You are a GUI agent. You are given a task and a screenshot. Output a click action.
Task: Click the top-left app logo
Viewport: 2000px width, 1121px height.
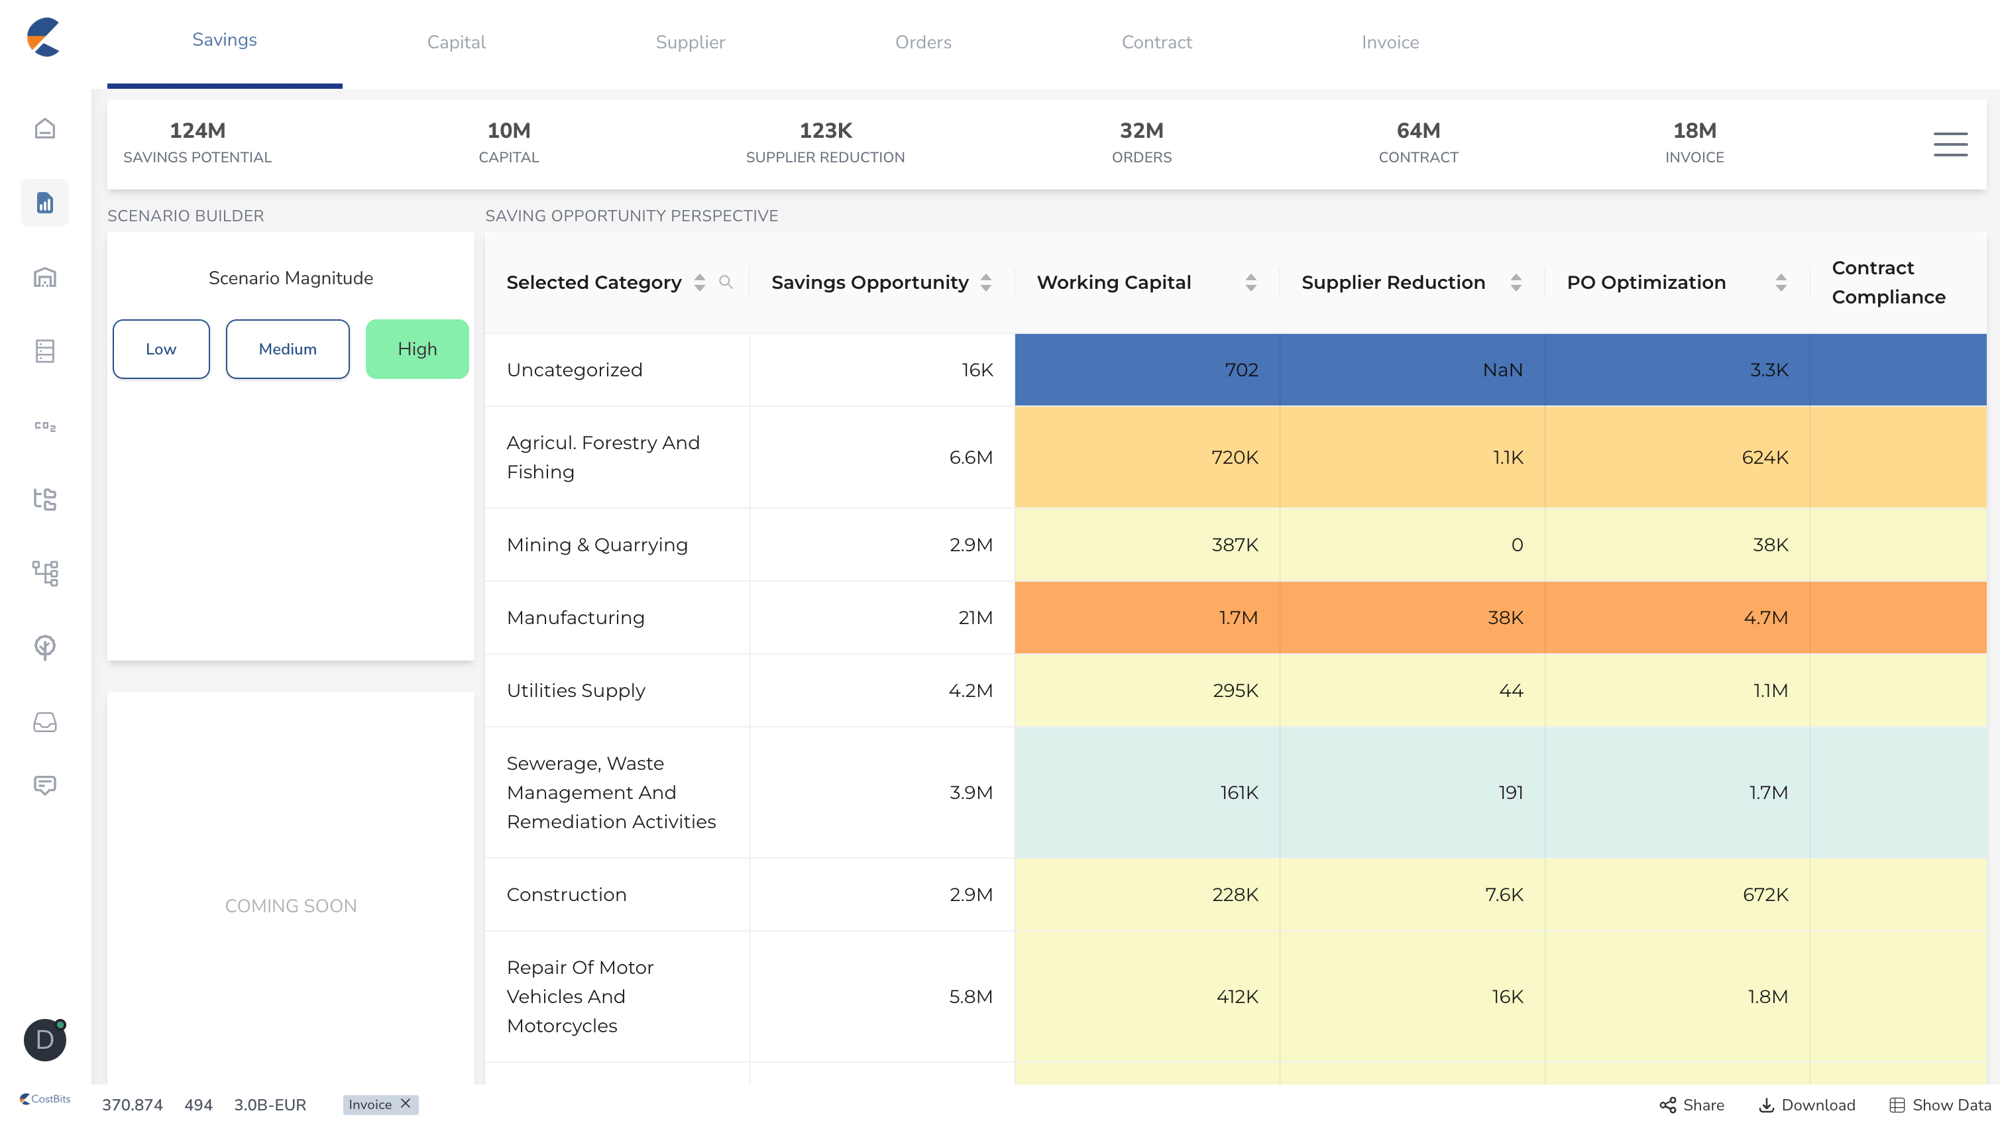(44, 37)
